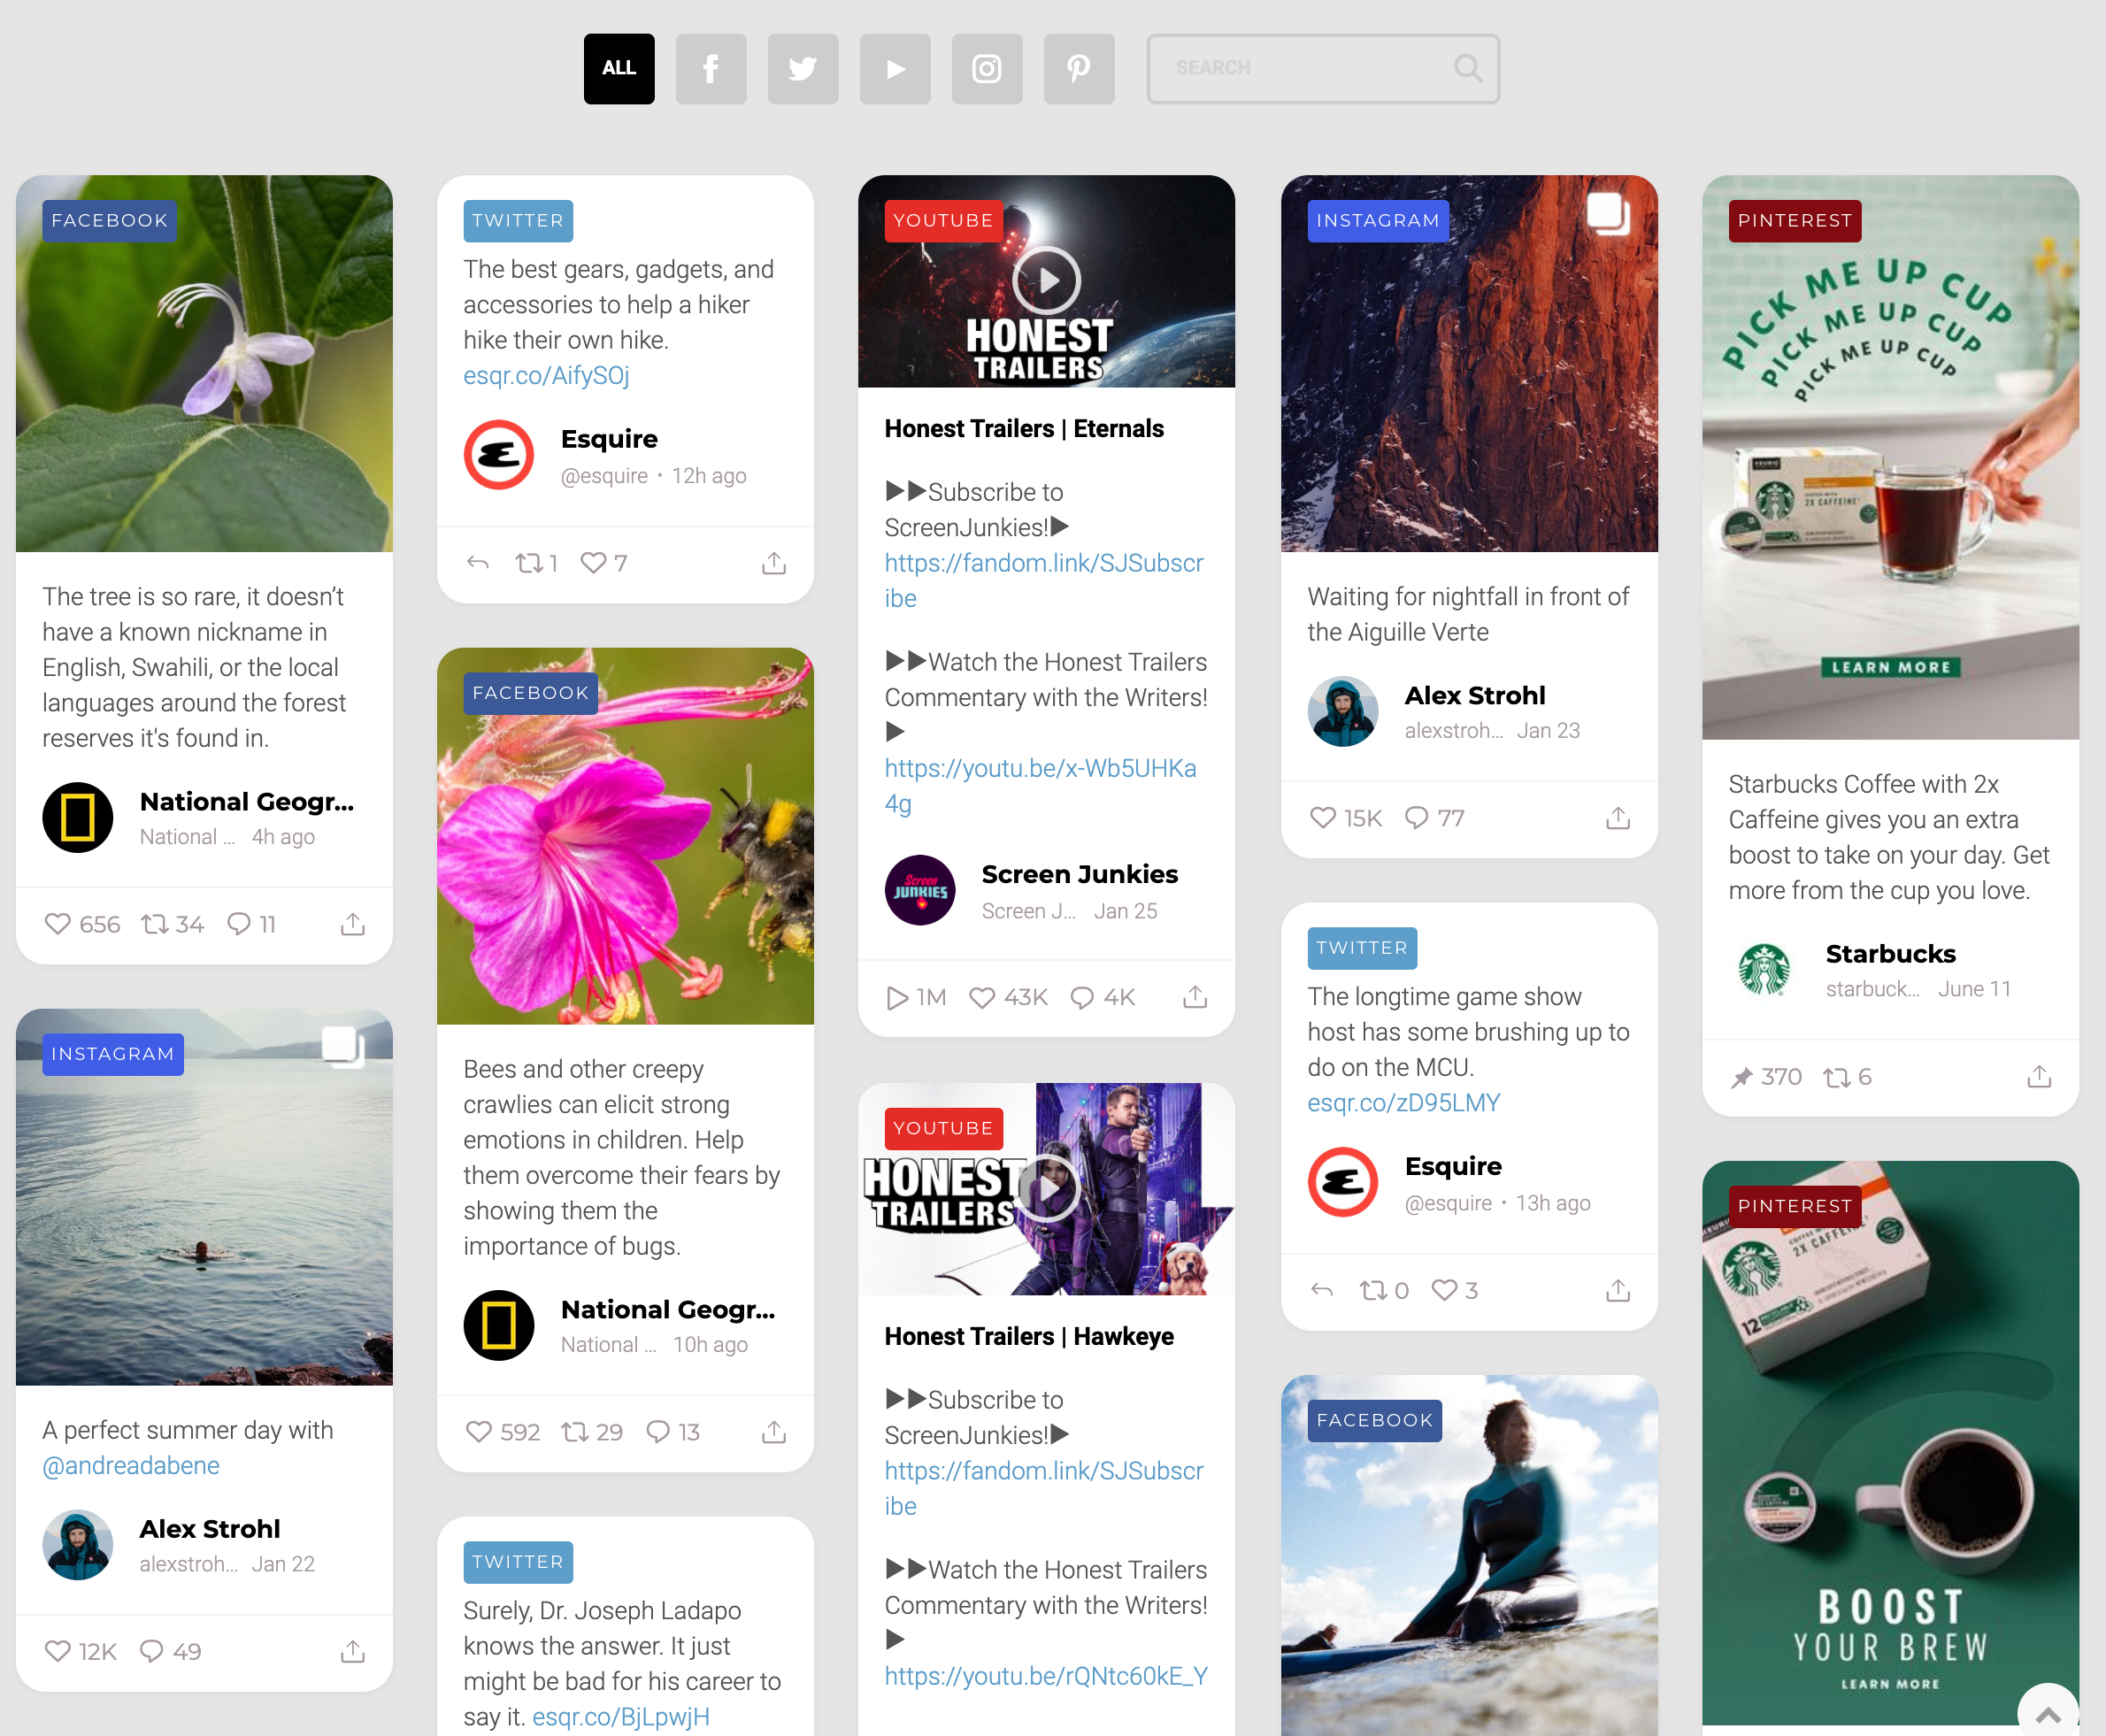The height and width of the screenshot is (1736, 2106).
Task: Click the search icon to activate search
Action: click(1467, 66)
